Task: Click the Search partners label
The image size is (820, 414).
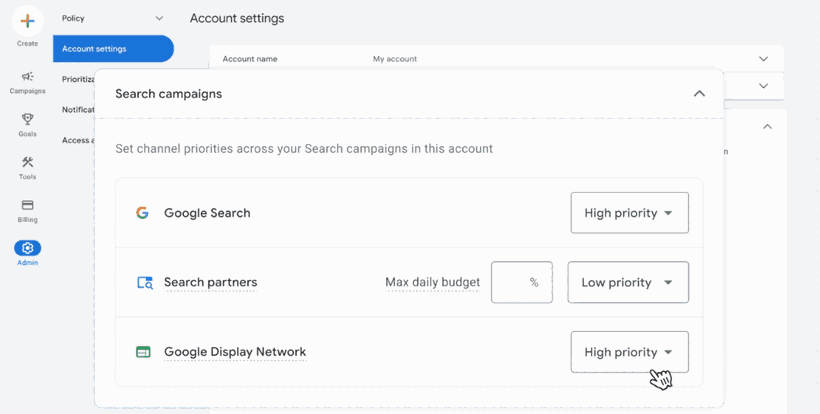Action: (x=210, y=282)
